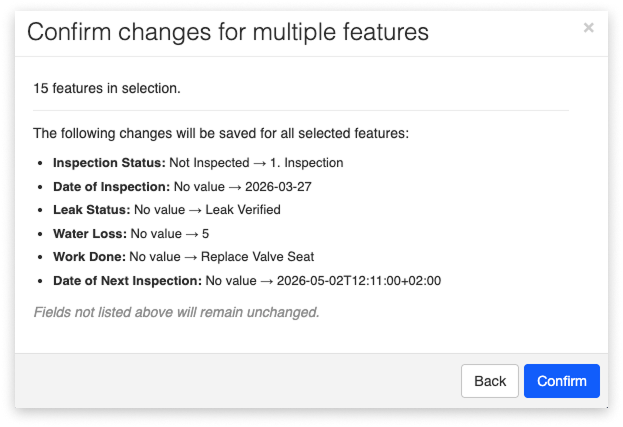Viewport: 623px width, 427px height.
Task: Click the '15 features in selection' text
Action: (x=107, y=88)
